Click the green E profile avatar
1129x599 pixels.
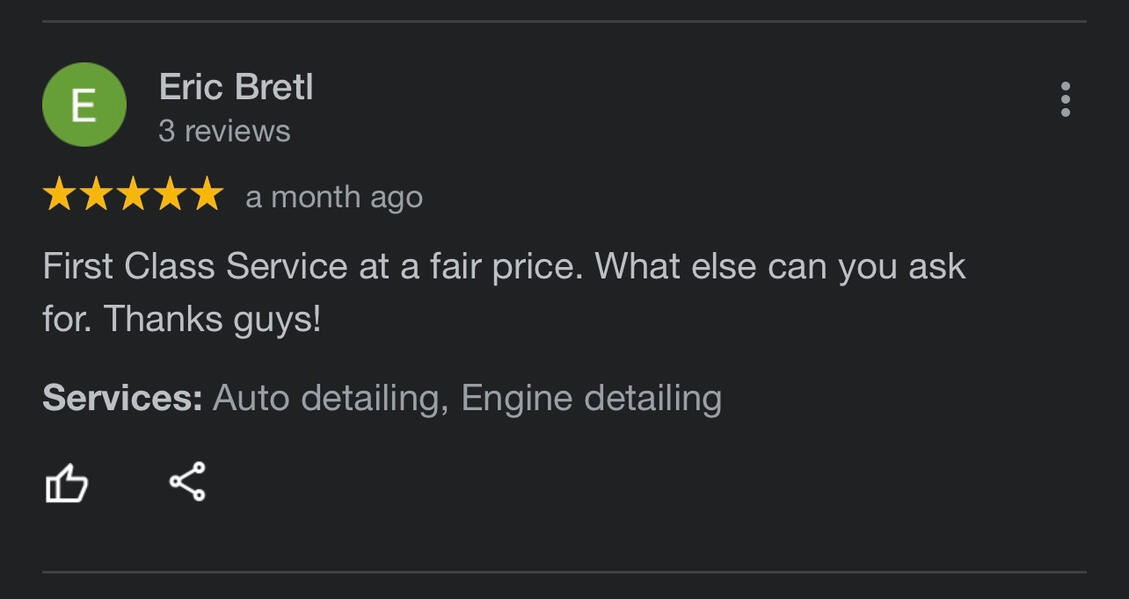tap(84, 105)
